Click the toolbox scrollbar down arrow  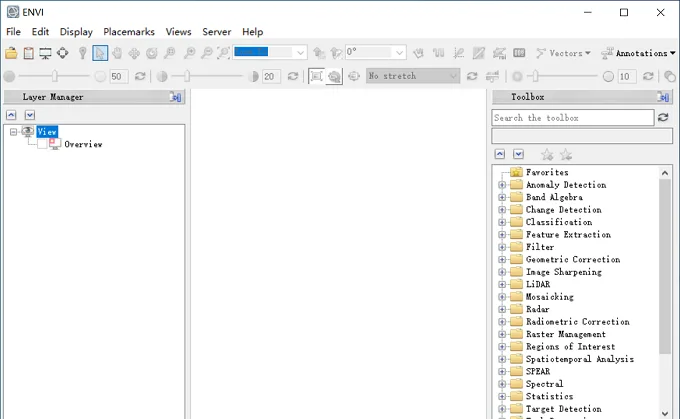665,414
